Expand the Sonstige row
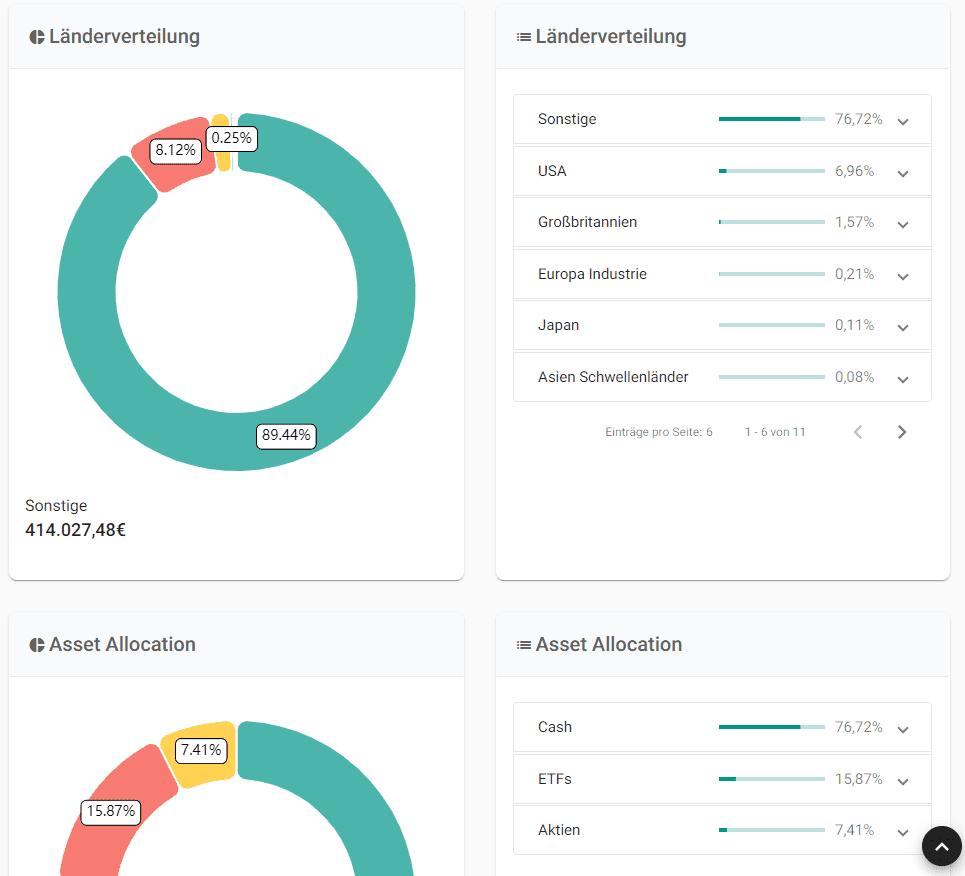The image size is (965, 876). tap(903, 121)
